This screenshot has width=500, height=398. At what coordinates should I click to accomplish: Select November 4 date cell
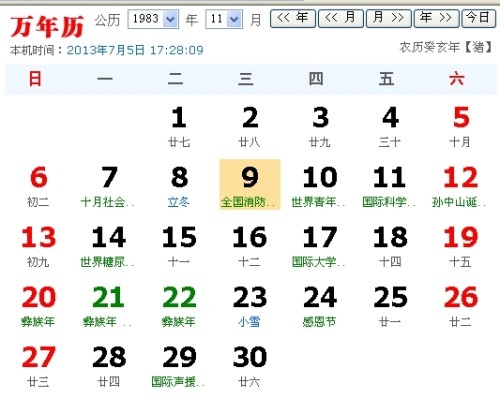(x=390, y=126)
